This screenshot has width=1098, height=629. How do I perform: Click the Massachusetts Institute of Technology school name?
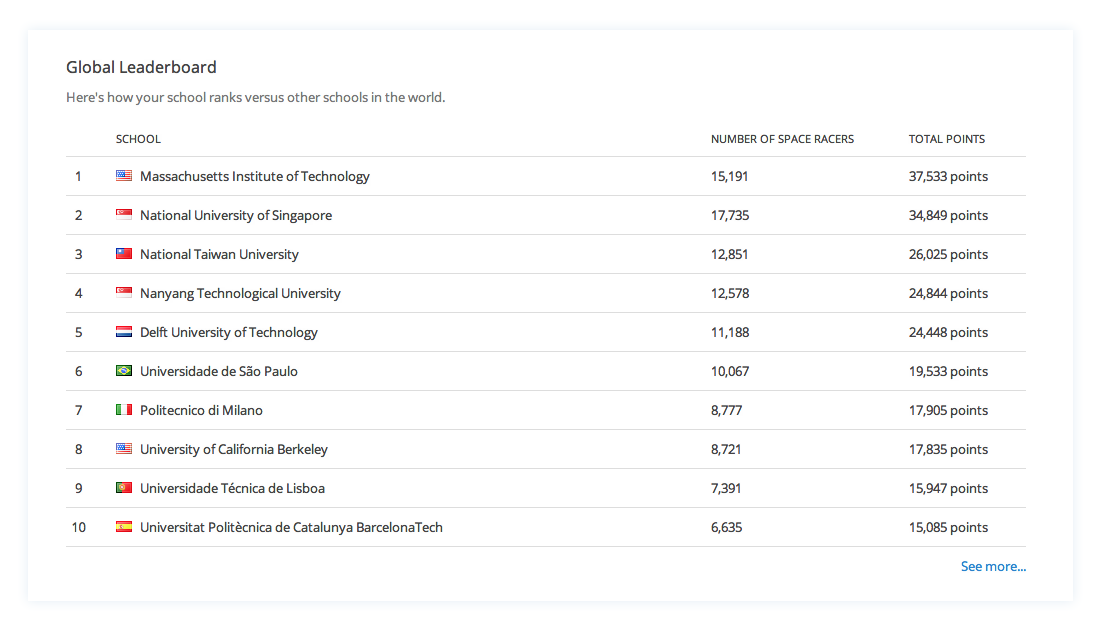(x=254, y=176)
